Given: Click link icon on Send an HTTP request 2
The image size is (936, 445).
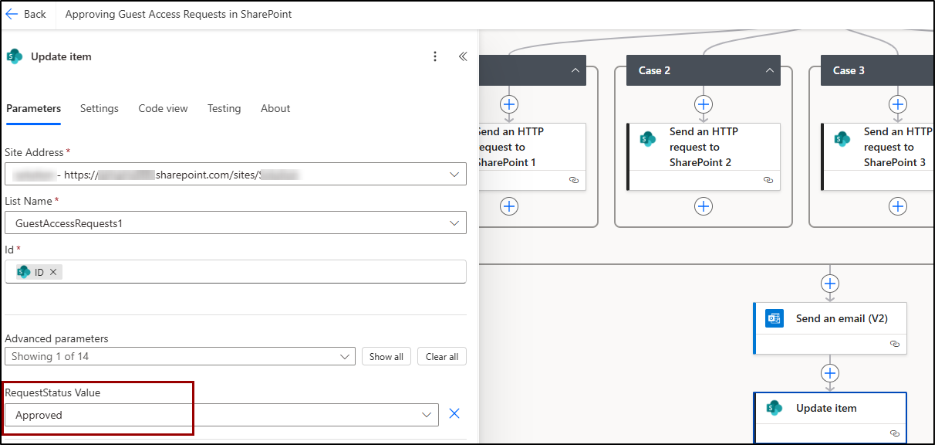Looking at the screenshot, I should point(768,180).
